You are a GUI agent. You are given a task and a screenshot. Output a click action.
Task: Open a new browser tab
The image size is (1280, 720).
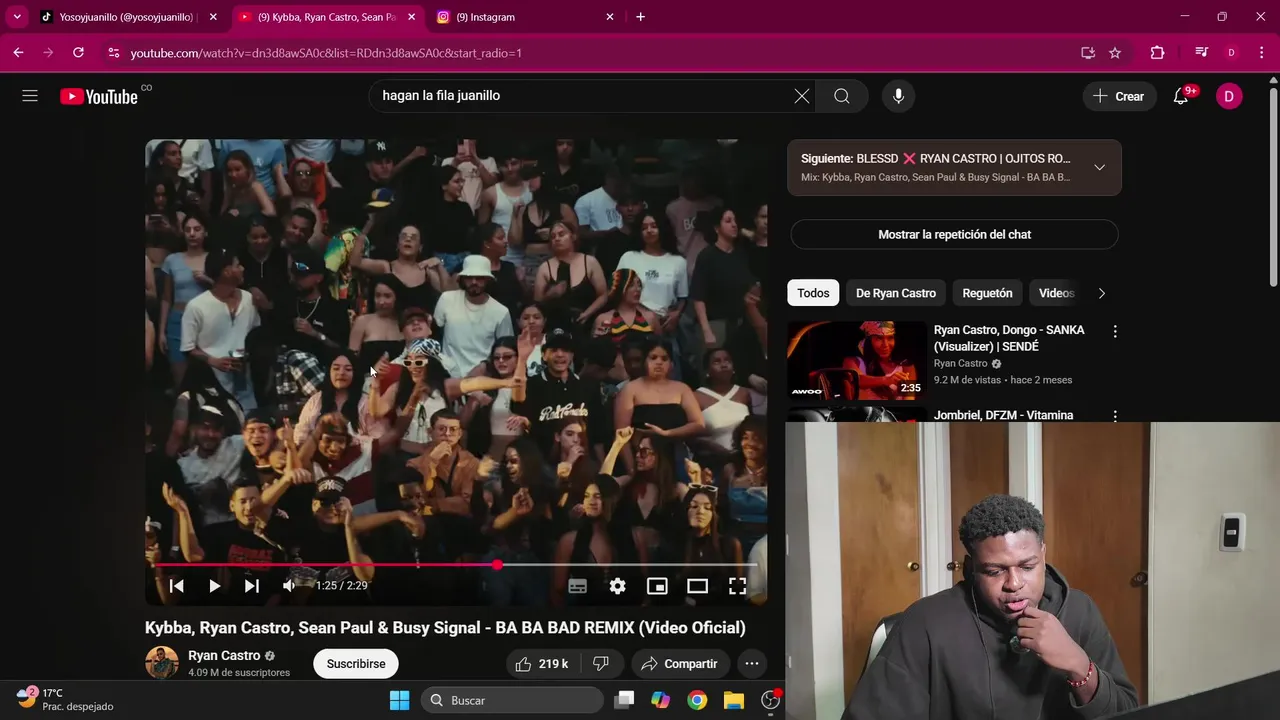pos(640,17)
